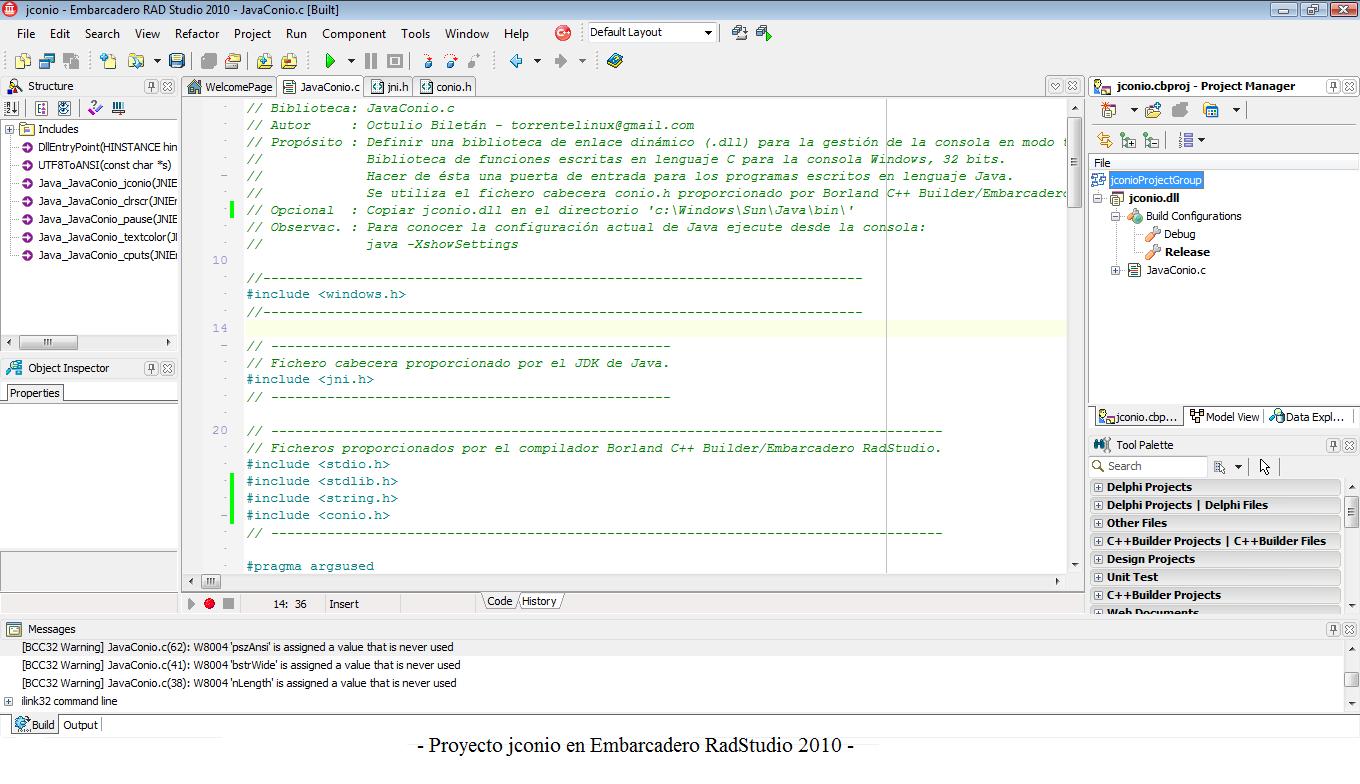Click the Program Reset stop icon

tap(395, 61)
